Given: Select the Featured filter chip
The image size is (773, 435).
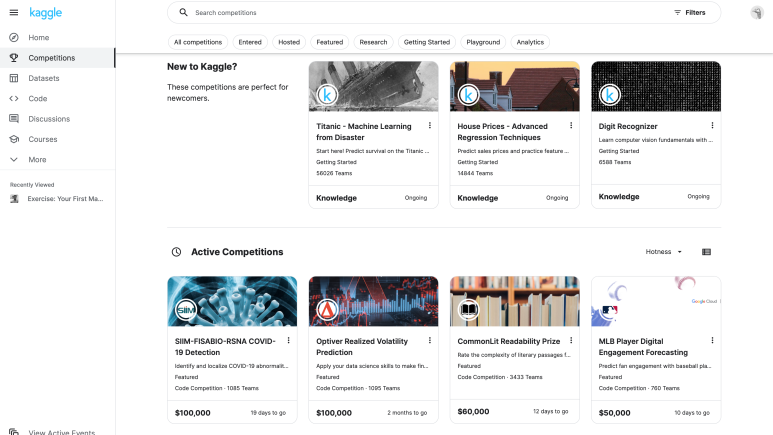Looking at the screenshot, I should 330,42.
